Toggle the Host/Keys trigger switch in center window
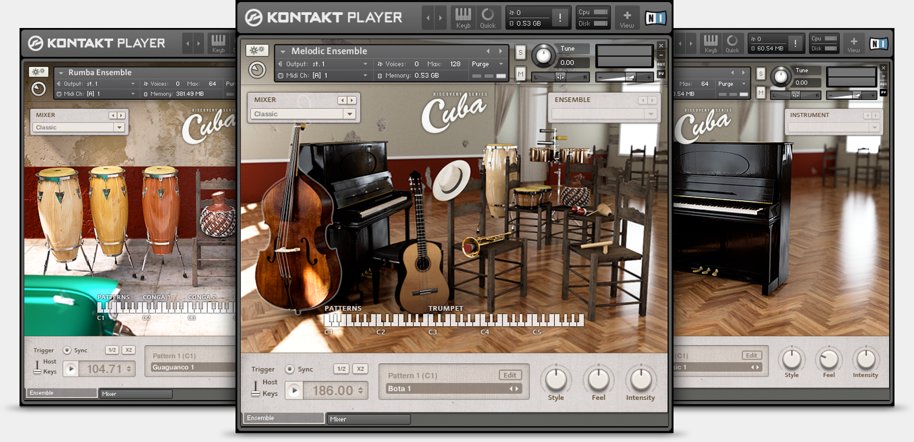 [255, 387]
